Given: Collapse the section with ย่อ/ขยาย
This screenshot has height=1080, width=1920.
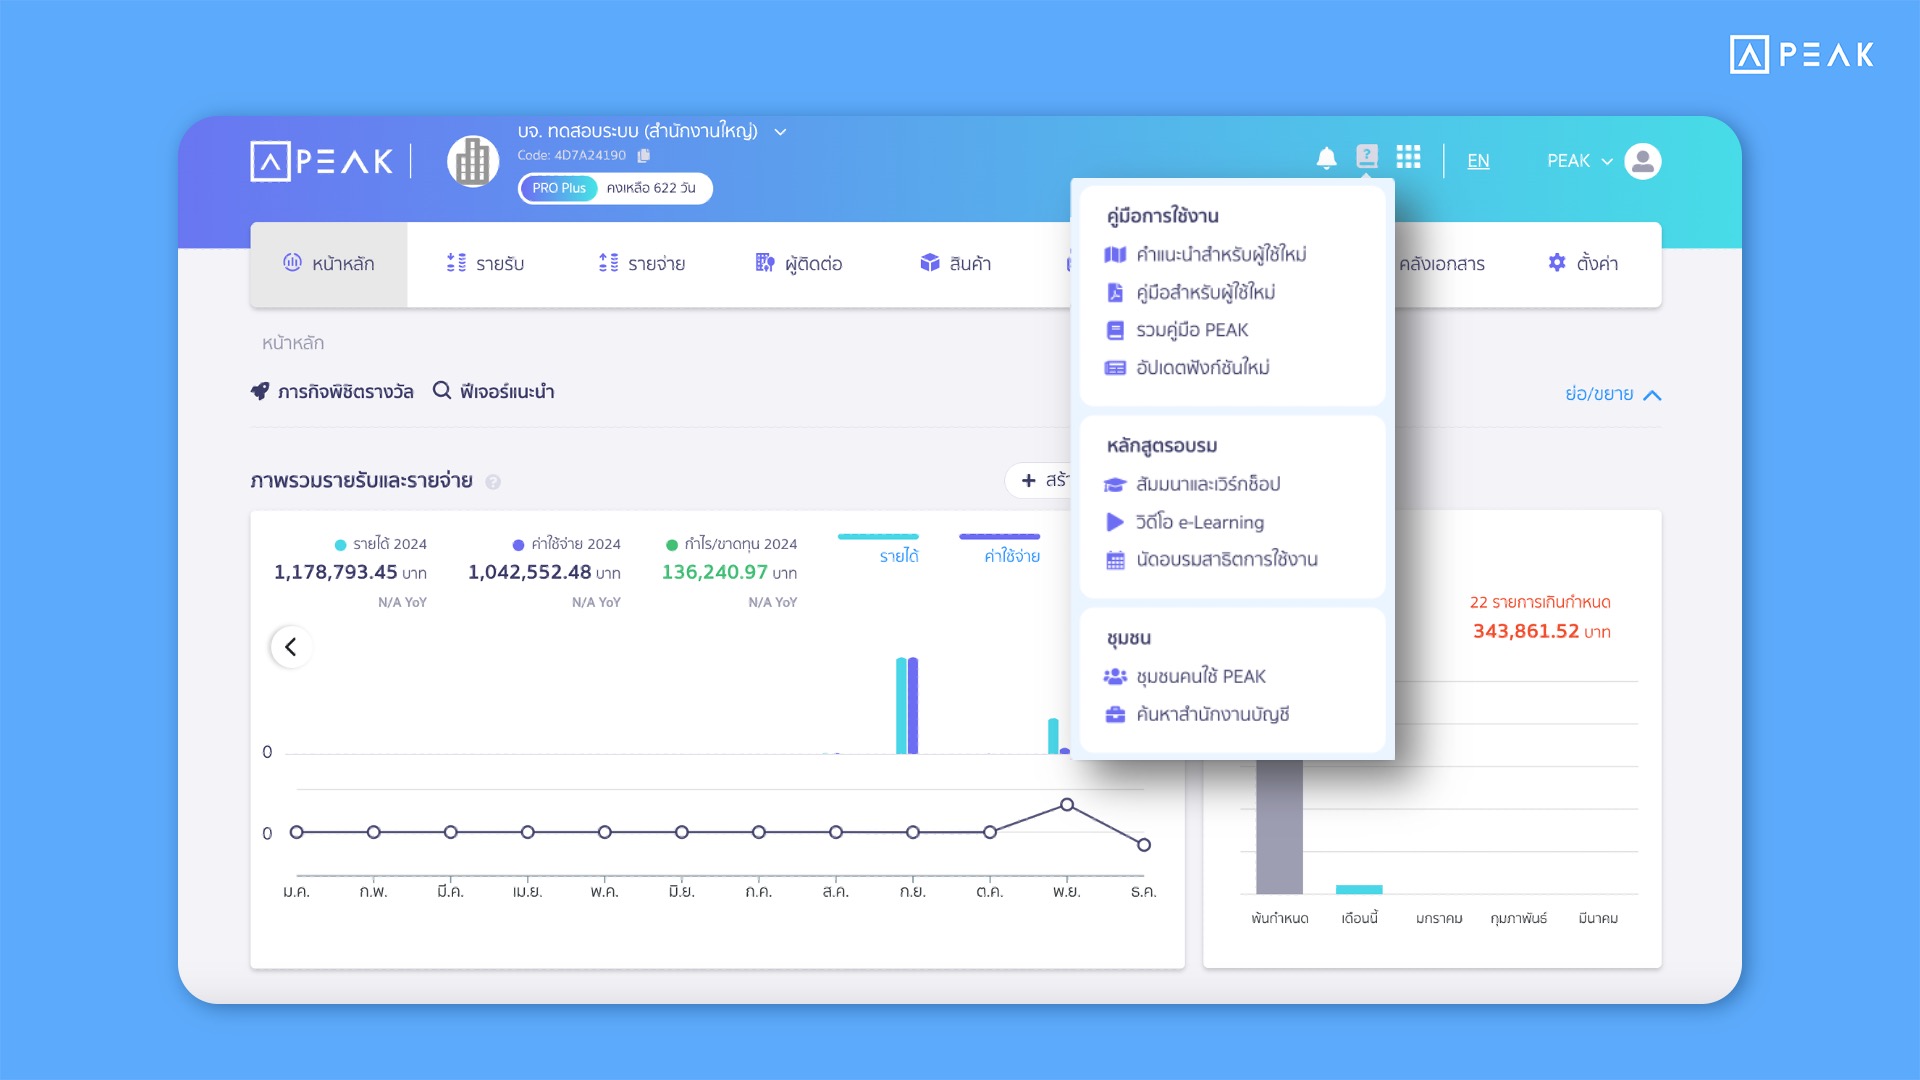Looking at the screenshot, I should (1613, 394).
